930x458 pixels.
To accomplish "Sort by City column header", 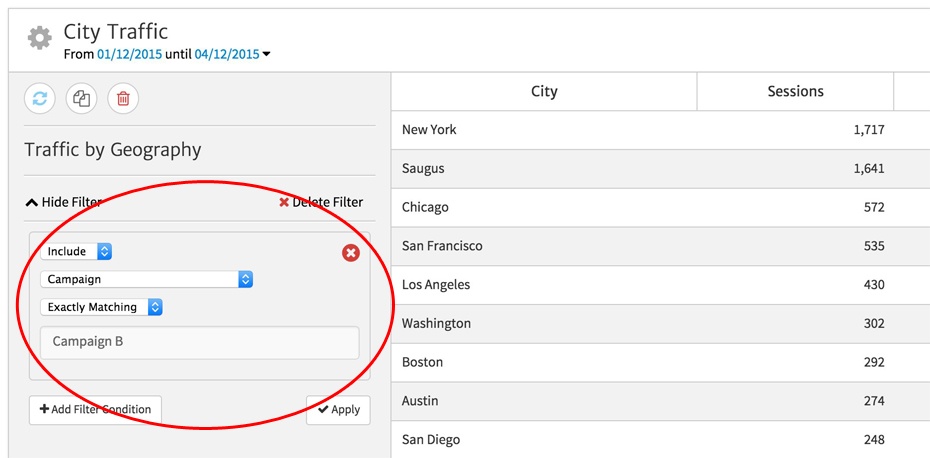I will pyautogui.click(x=544, y=91).
